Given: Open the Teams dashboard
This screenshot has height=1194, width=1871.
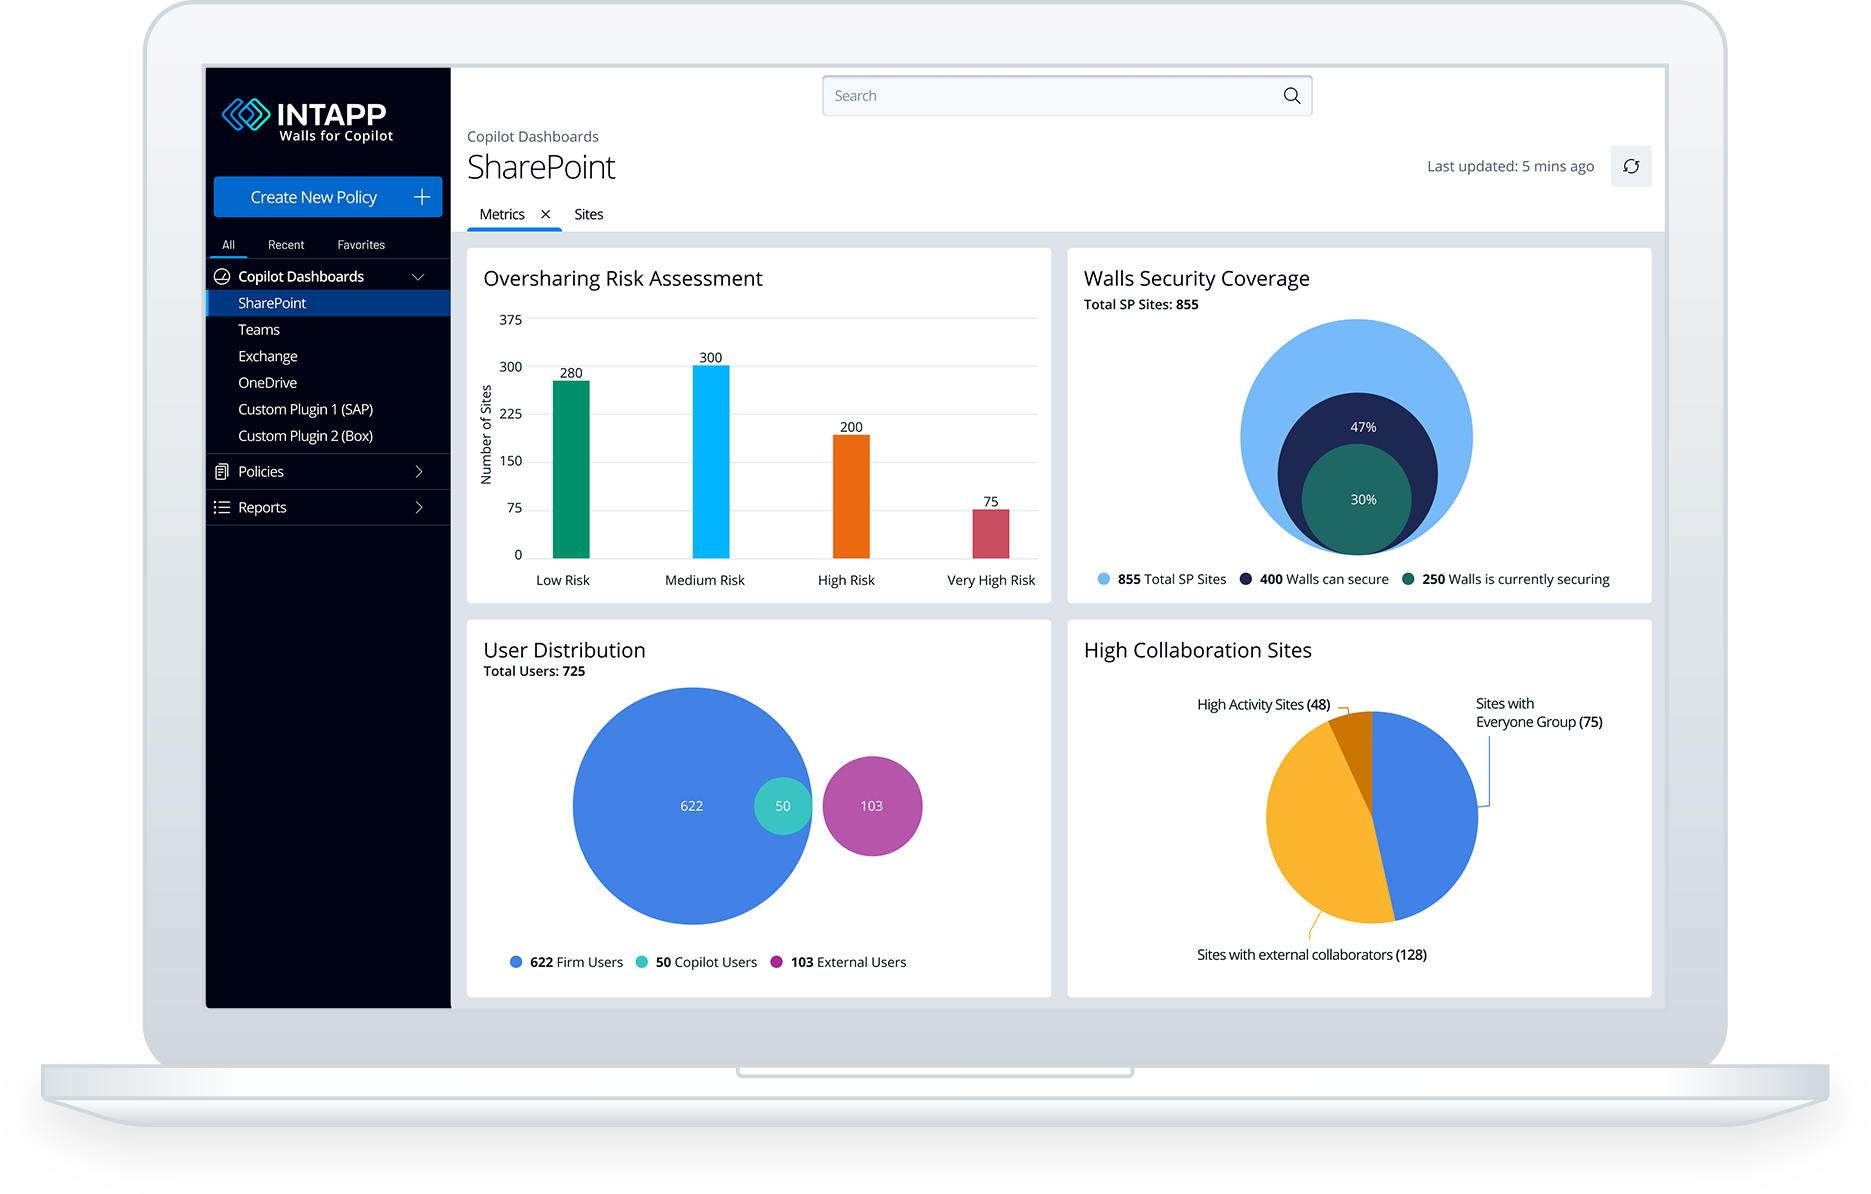Looking at the screenshot, I should 258,329.
